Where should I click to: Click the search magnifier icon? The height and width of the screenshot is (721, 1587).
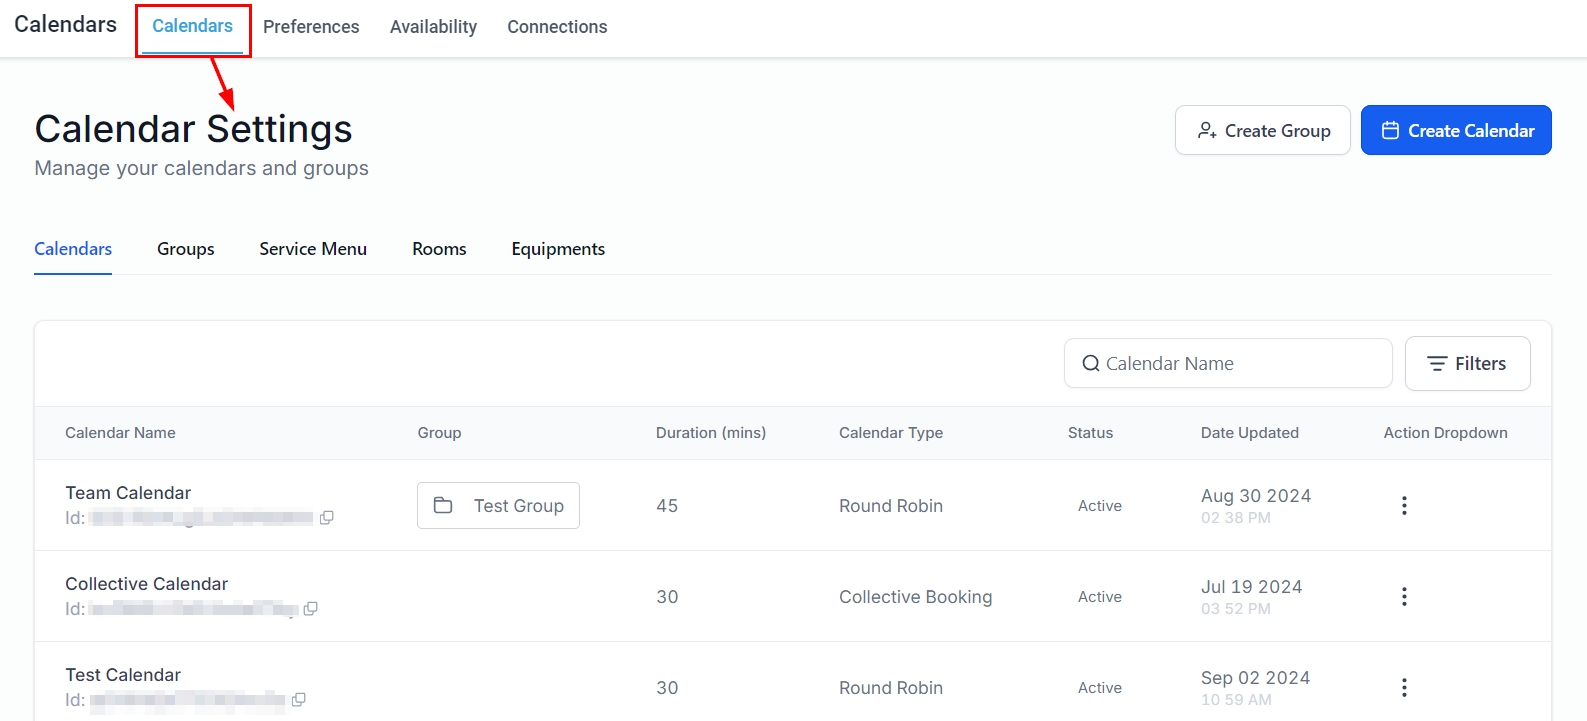(x=1091, y=364)
